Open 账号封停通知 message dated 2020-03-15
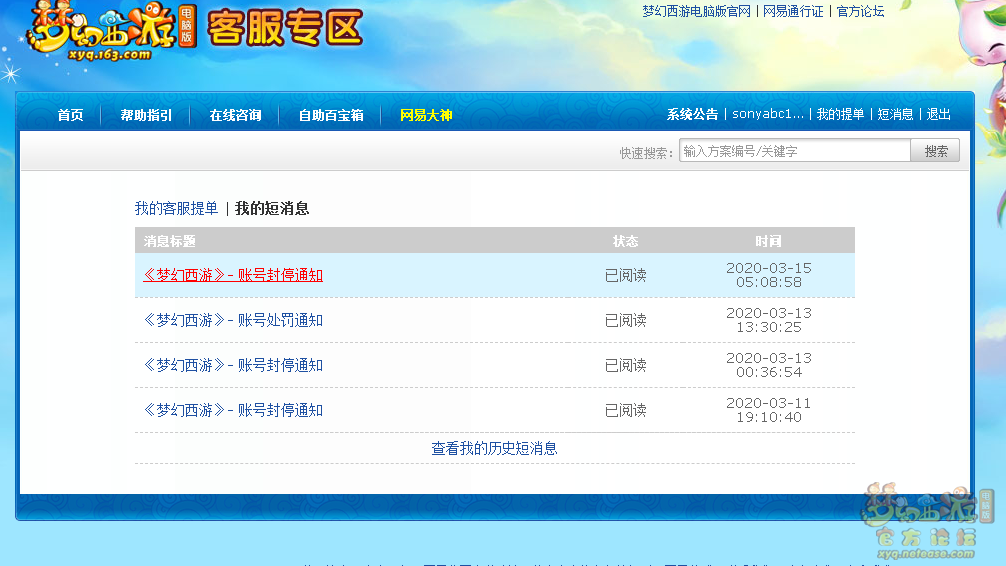This screenshot has height=566, width=1006. coord(233,275)
